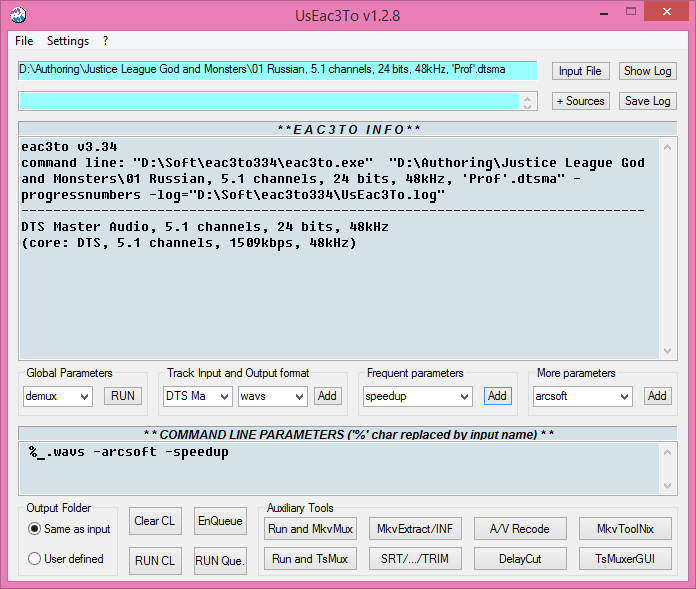Click the MkvToolNix button
The height and width of the screenshot is (589, 696).
click(x=625, y=529)
